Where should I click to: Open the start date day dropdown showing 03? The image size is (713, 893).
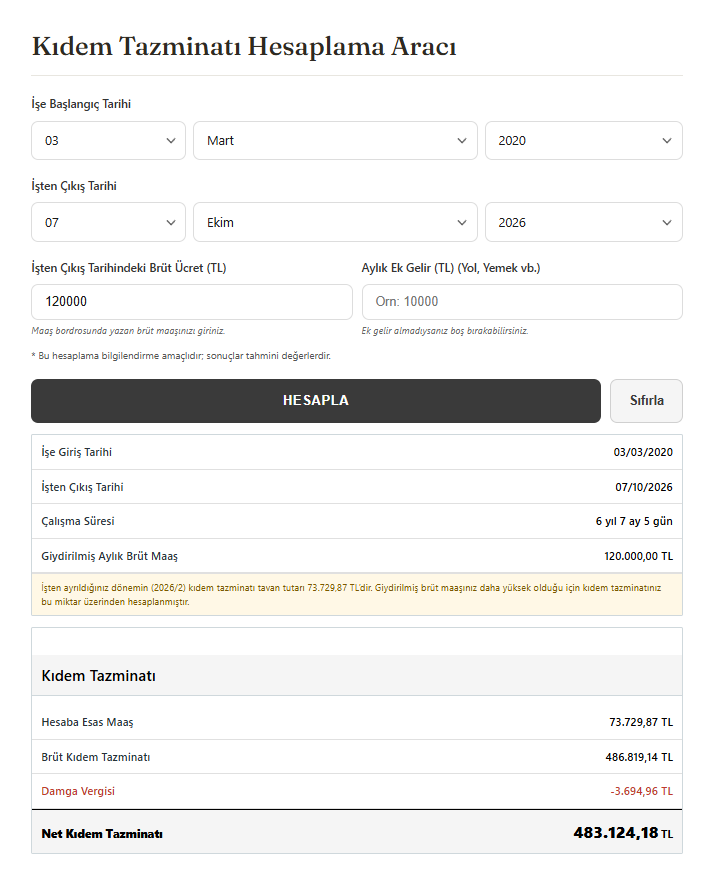point(108,141)
